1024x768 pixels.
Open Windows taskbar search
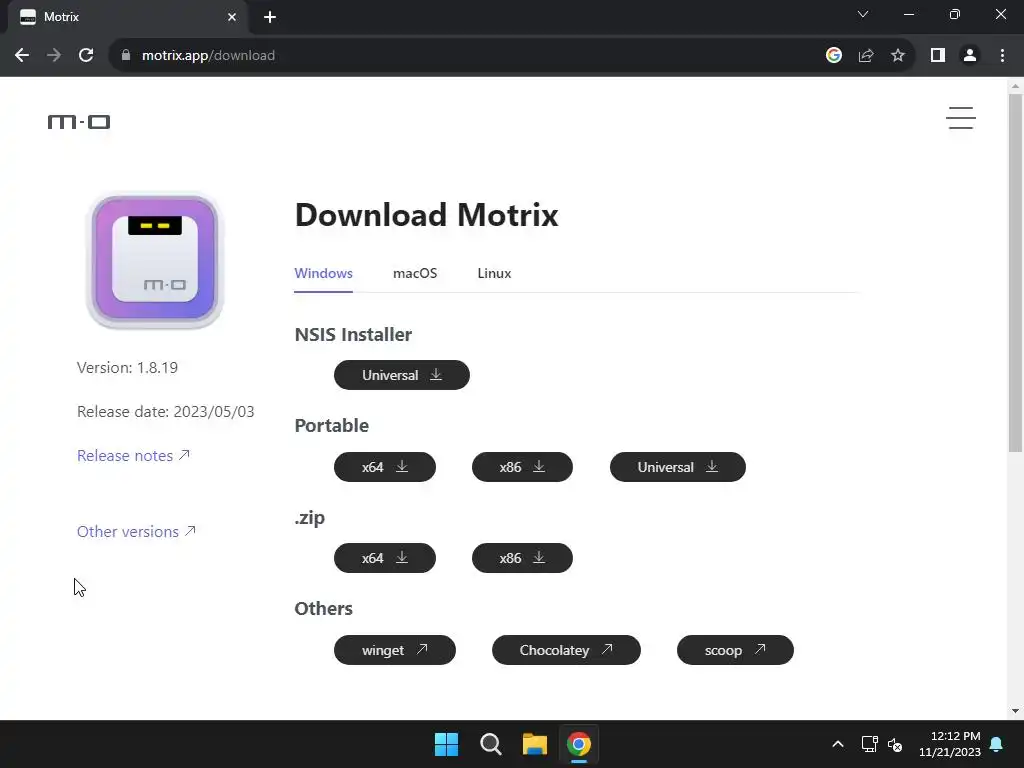click(x=490, y=744)
